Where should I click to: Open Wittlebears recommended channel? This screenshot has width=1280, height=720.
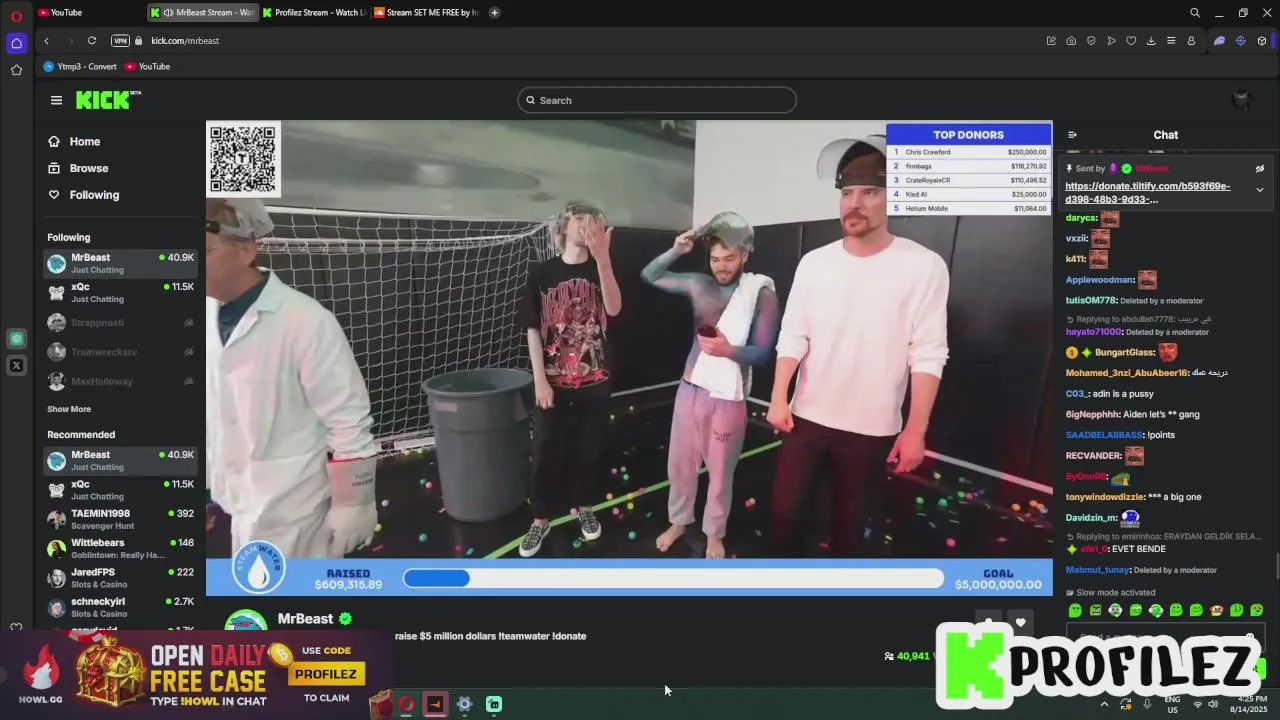pyautogui.click(x=120, y=548)
